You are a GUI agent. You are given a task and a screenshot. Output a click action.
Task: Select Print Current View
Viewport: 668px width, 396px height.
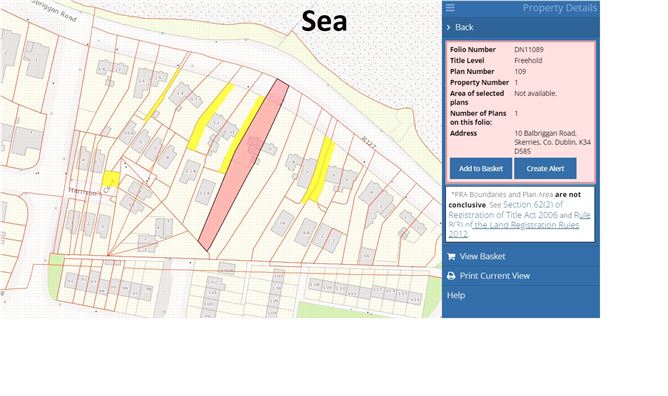495,276
